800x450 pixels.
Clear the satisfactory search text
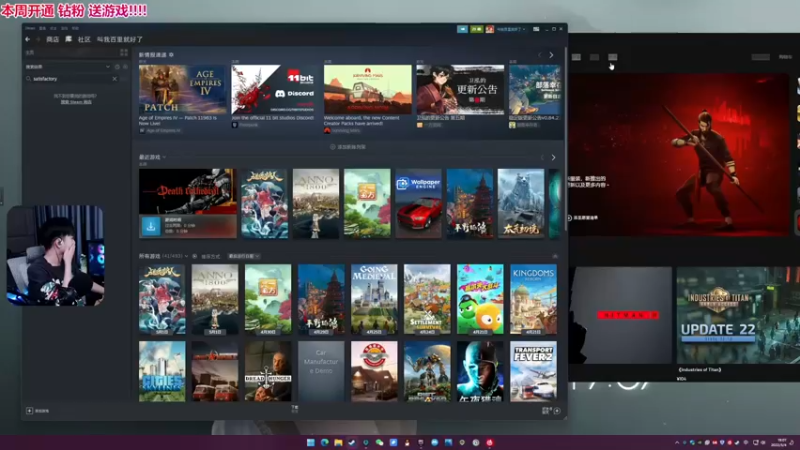pos(114,79)
